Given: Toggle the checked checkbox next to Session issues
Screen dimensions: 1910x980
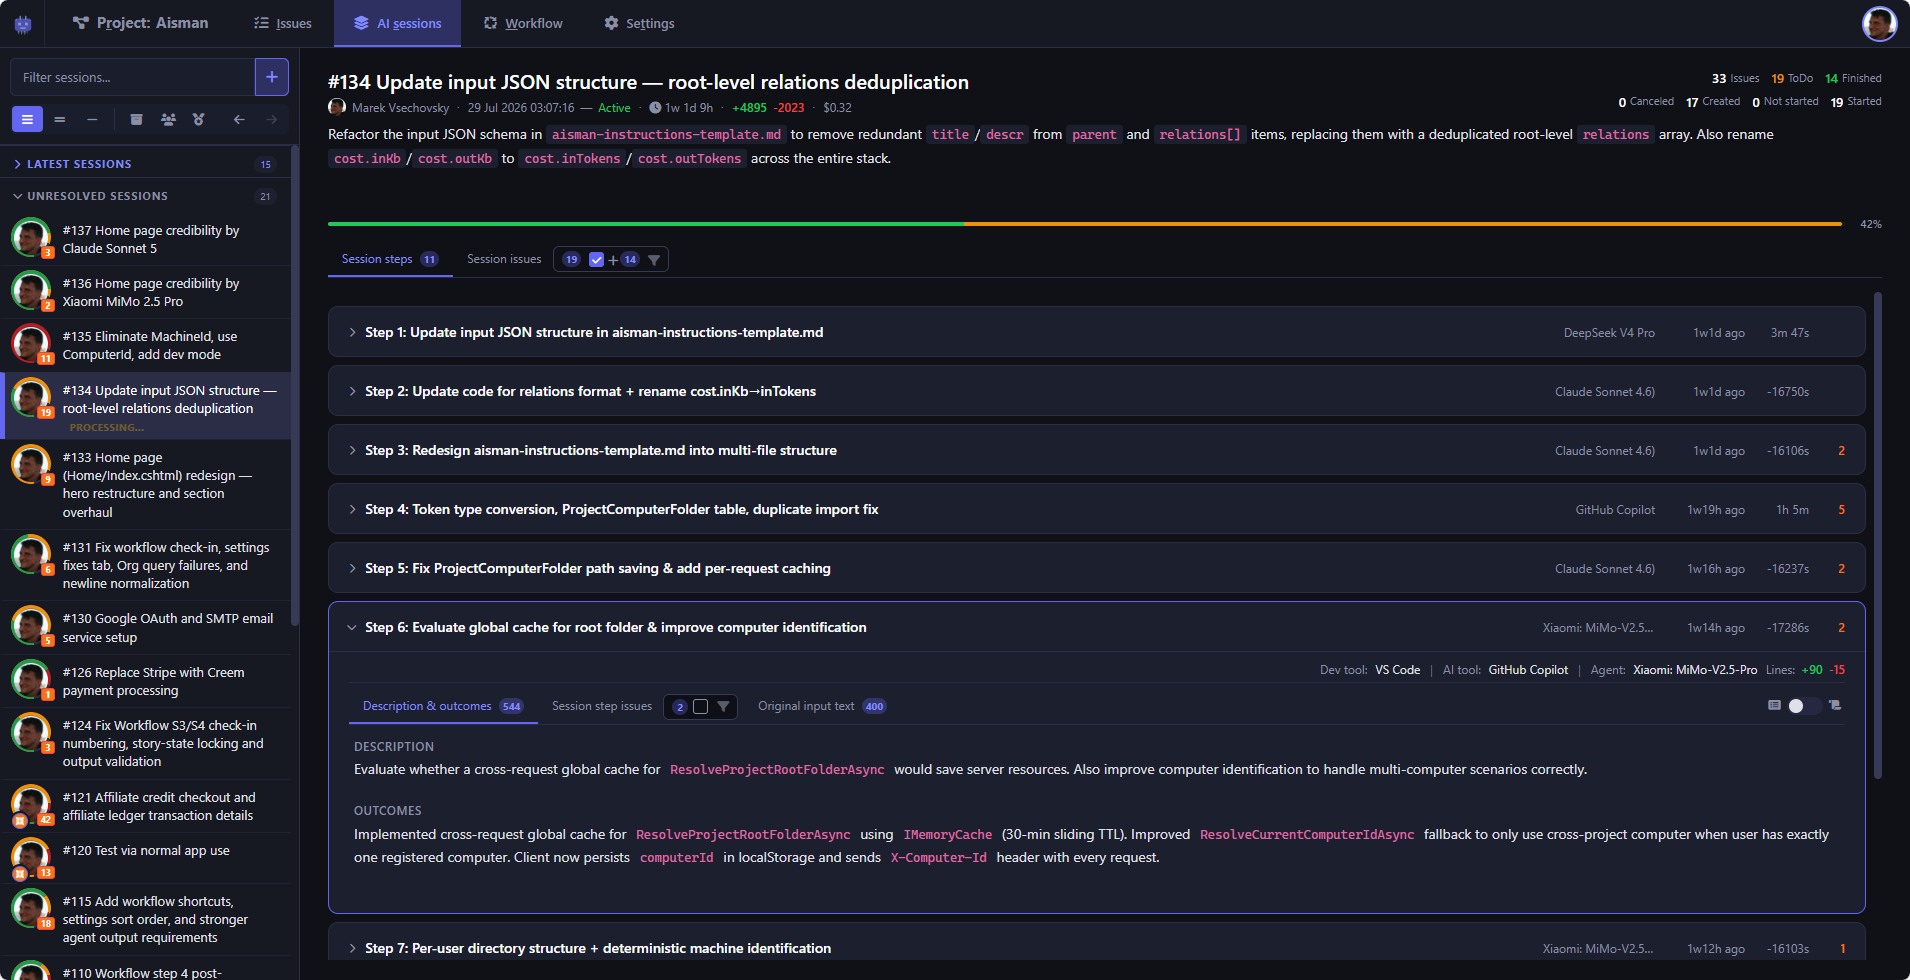Looking at the screenshot, I should [597, 260].
